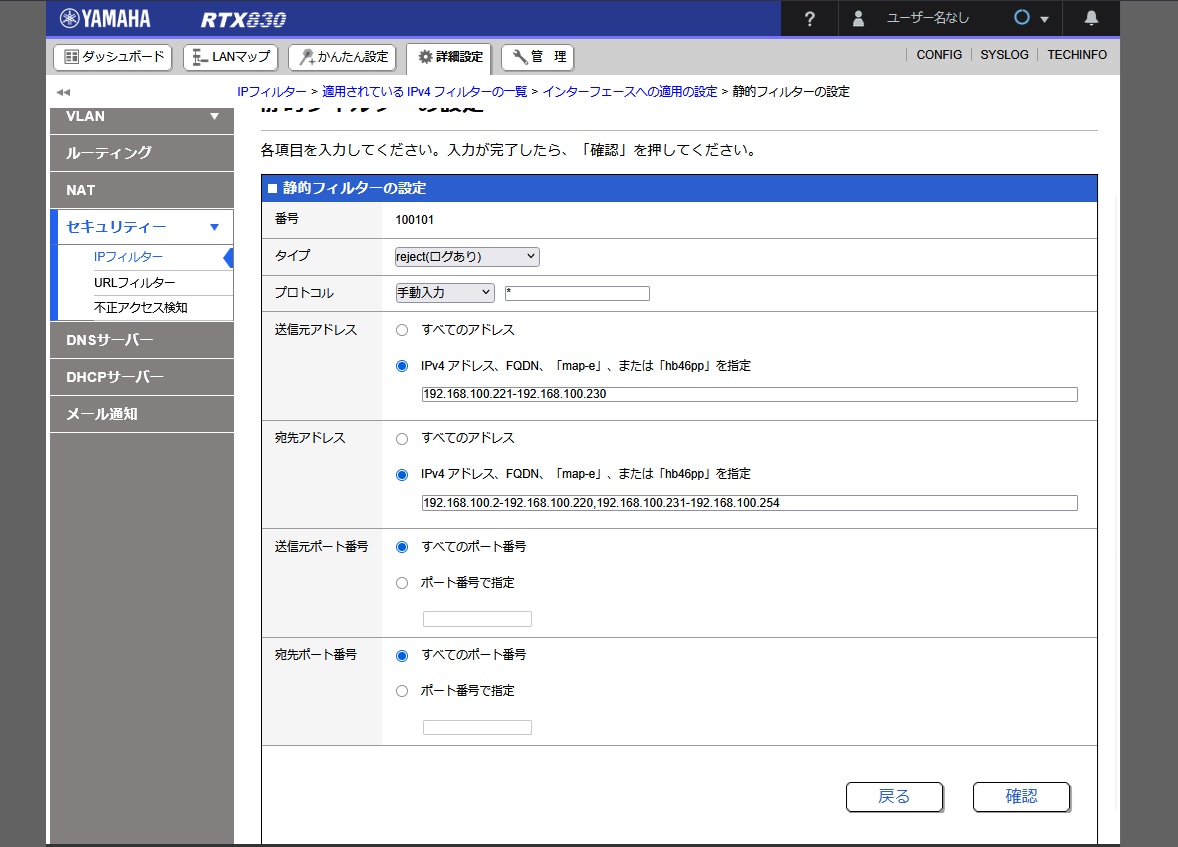
Task: Click the source address input field
Action: pos(750,395)
